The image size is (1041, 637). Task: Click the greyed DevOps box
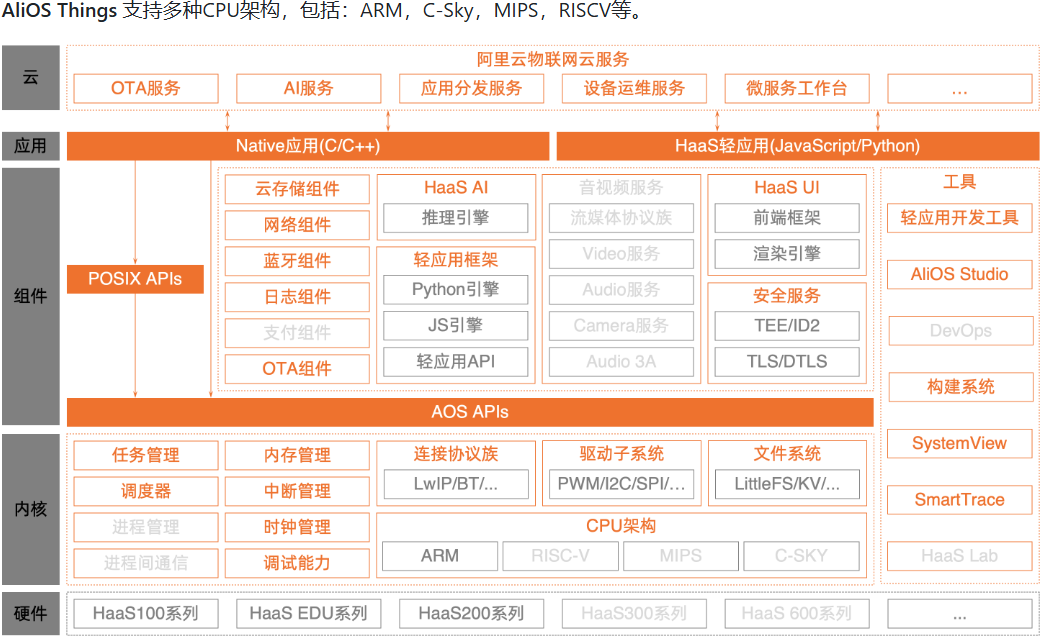click(961, 331)
